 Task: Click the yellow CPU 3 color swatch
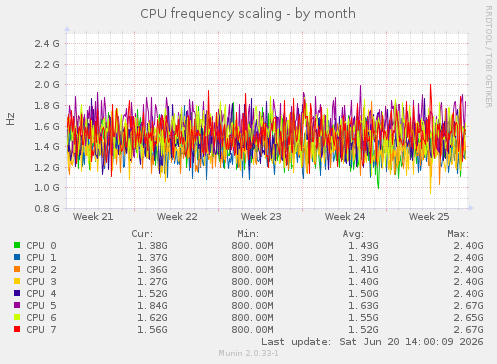[x=17, y=281]
